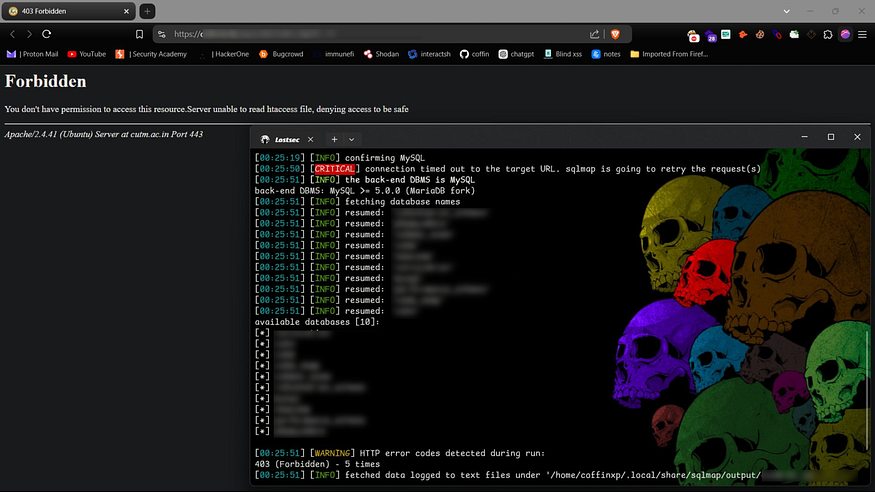This screenshot has width=875, height=492.
Task: Open the browser extensions puzzle icon
Action: [828, 34]
